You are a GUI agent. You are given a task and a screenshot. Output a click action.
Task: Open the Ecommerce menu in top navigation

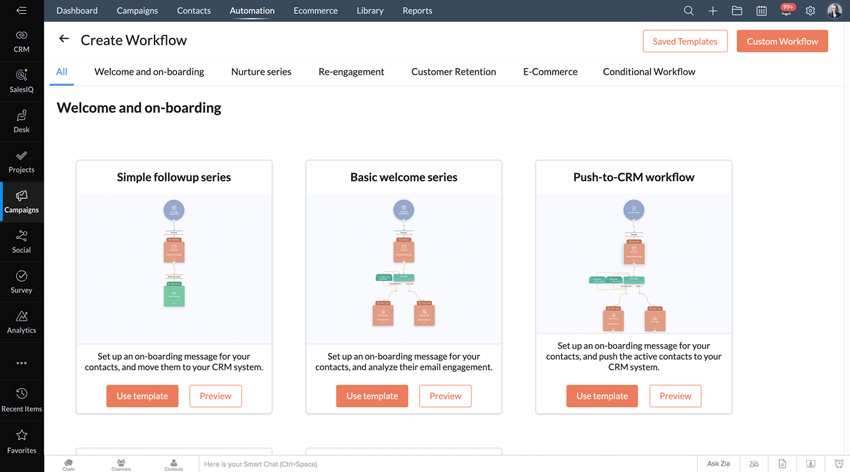point(315,11)
